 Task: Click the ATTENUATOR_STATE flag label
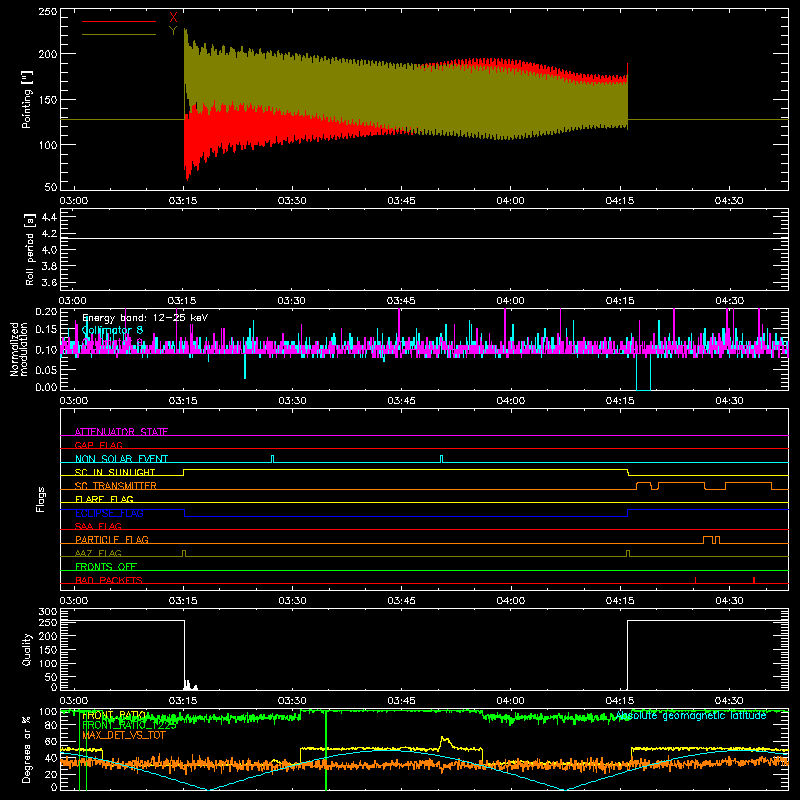tap(121, 432)
